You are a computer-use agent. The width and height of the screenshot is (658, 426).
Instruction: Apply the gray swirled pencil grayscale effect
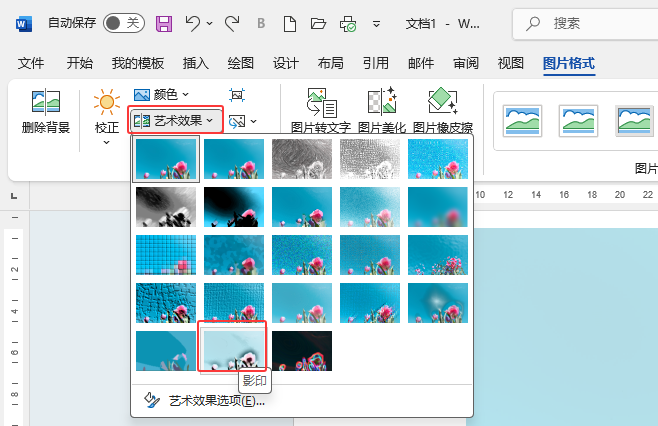(x=302, y=159)
